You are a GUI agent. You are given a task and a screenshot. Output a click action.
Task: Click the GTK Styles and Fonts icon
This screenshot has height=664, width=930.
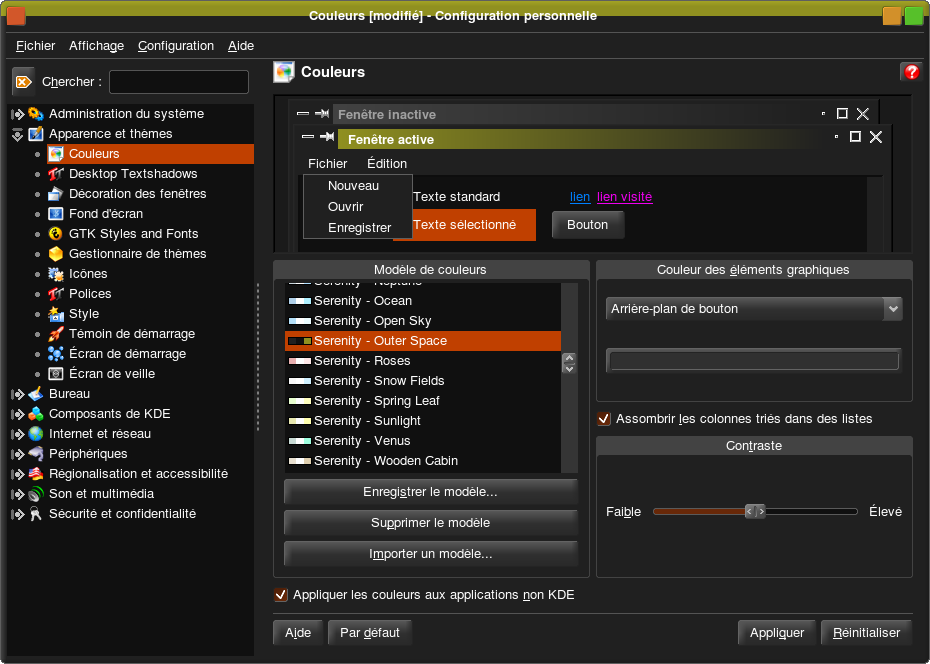[x=56, y=234]
